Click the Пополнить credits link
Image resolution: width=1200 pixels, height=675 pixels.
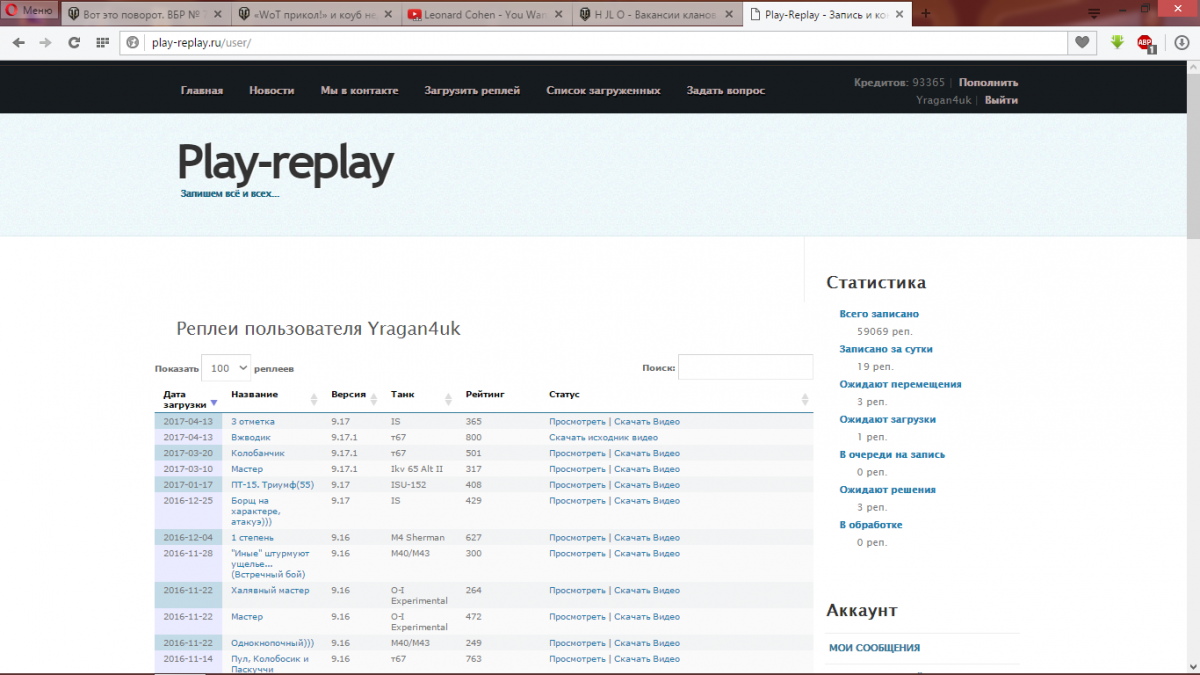point(988,82)
